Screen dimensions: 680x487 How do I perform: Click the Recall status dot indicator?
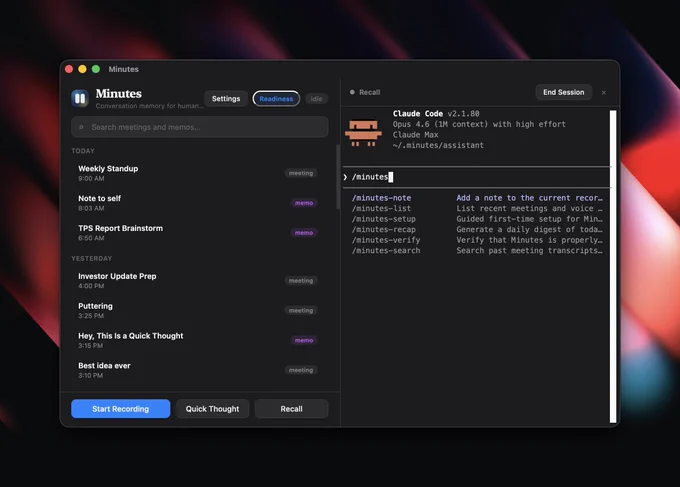[x=352, y=92]
